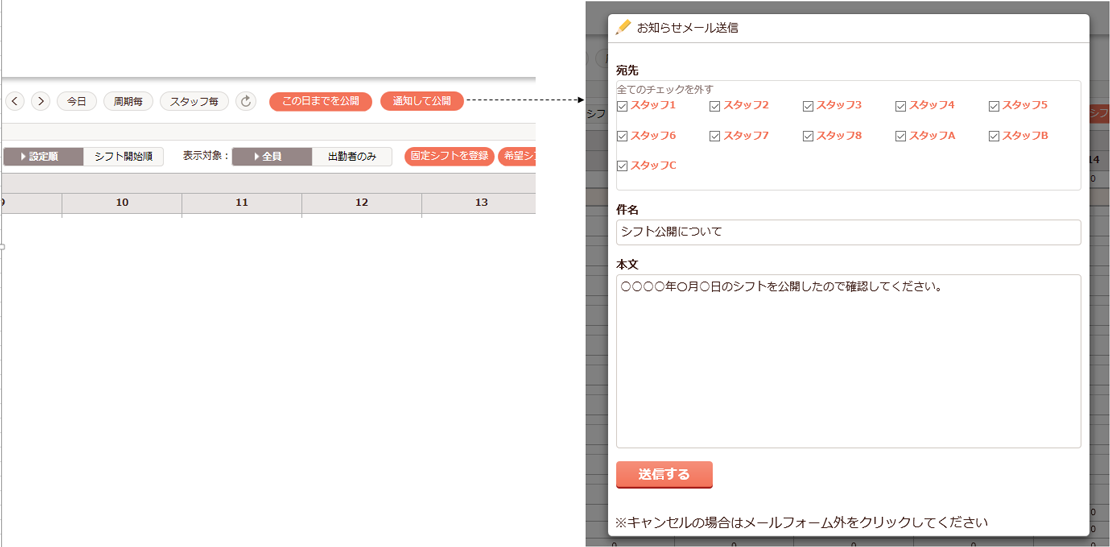
Task: Click the circular refresh icon
Action: click(246, 101)
